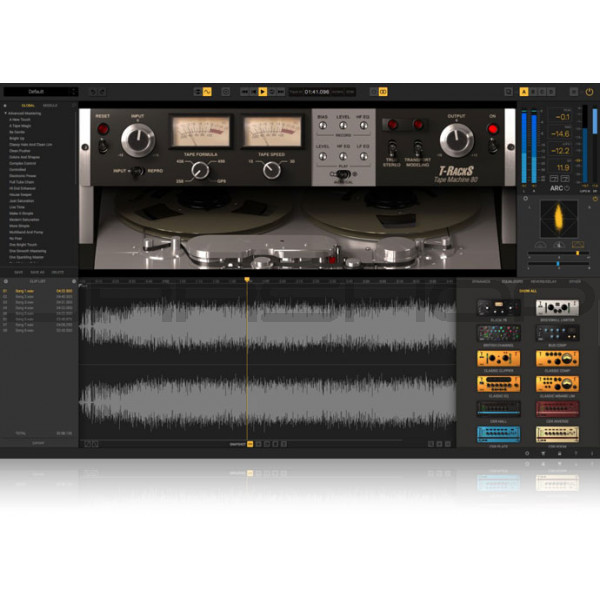The width and height of the screenshot is (600, 600).
Task: Click the yellow scope mode icon under the phase scope
Action: [x=577, y=245]
